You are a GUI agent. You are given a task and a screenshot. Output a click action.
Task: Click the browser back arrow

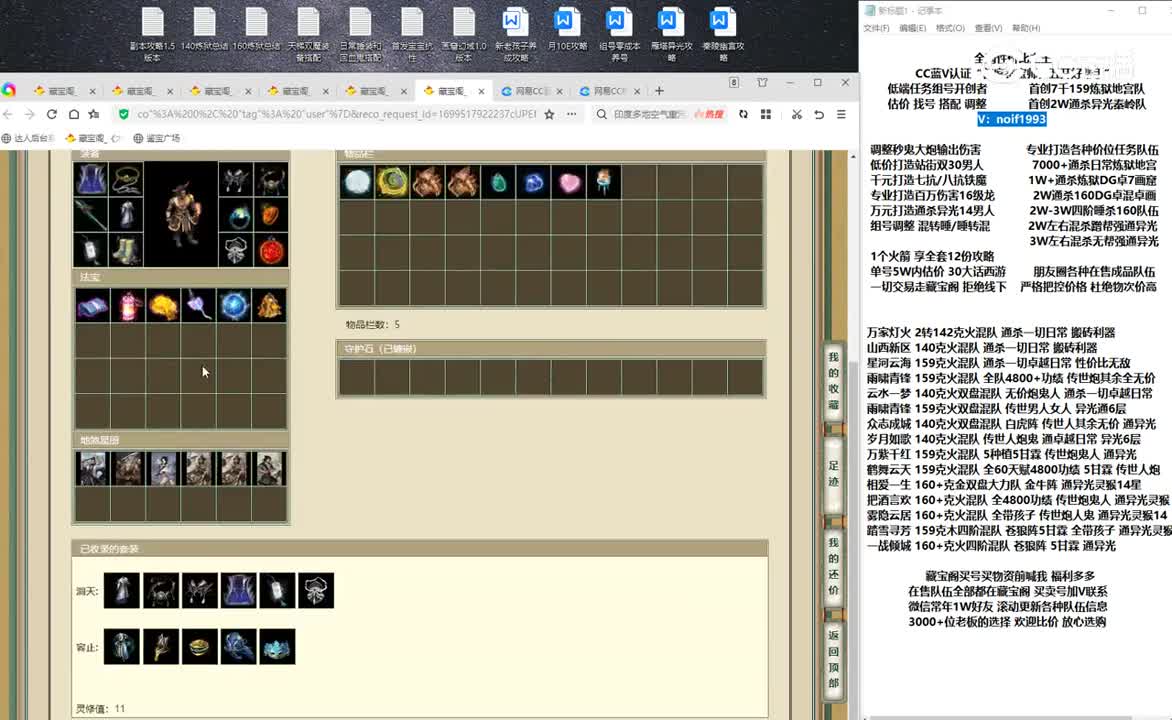(x=8, y=114)
